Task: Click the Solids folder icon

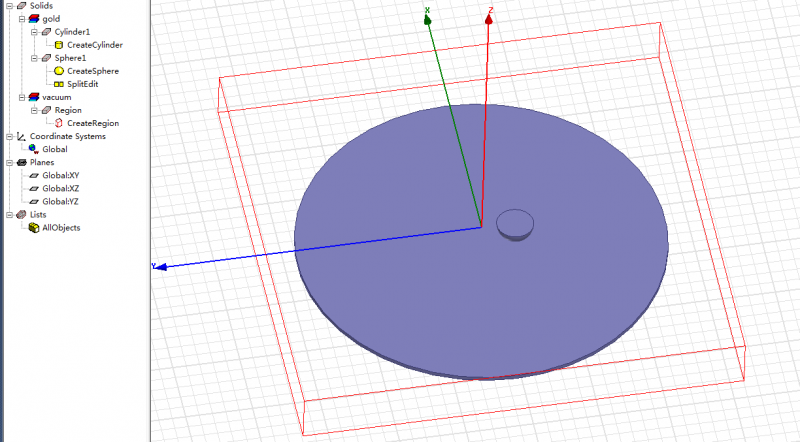Action: (21, 6)
